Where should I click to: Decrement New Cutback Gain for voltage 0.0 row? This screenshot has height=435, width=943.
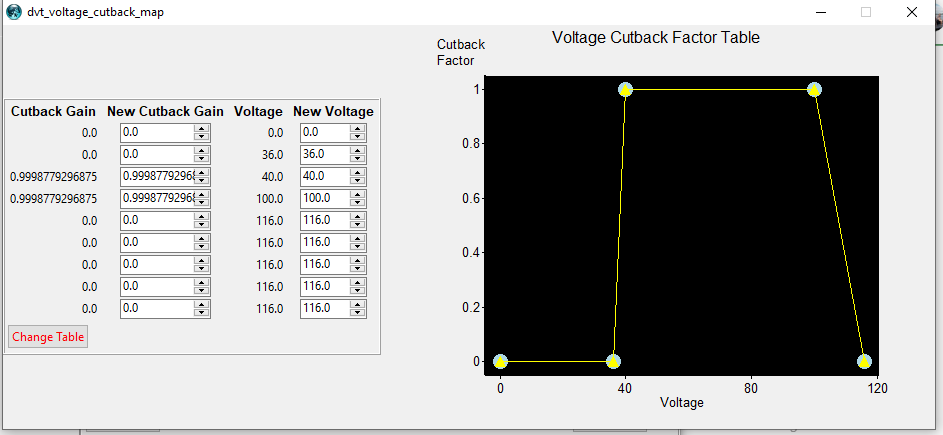point(202,137)
